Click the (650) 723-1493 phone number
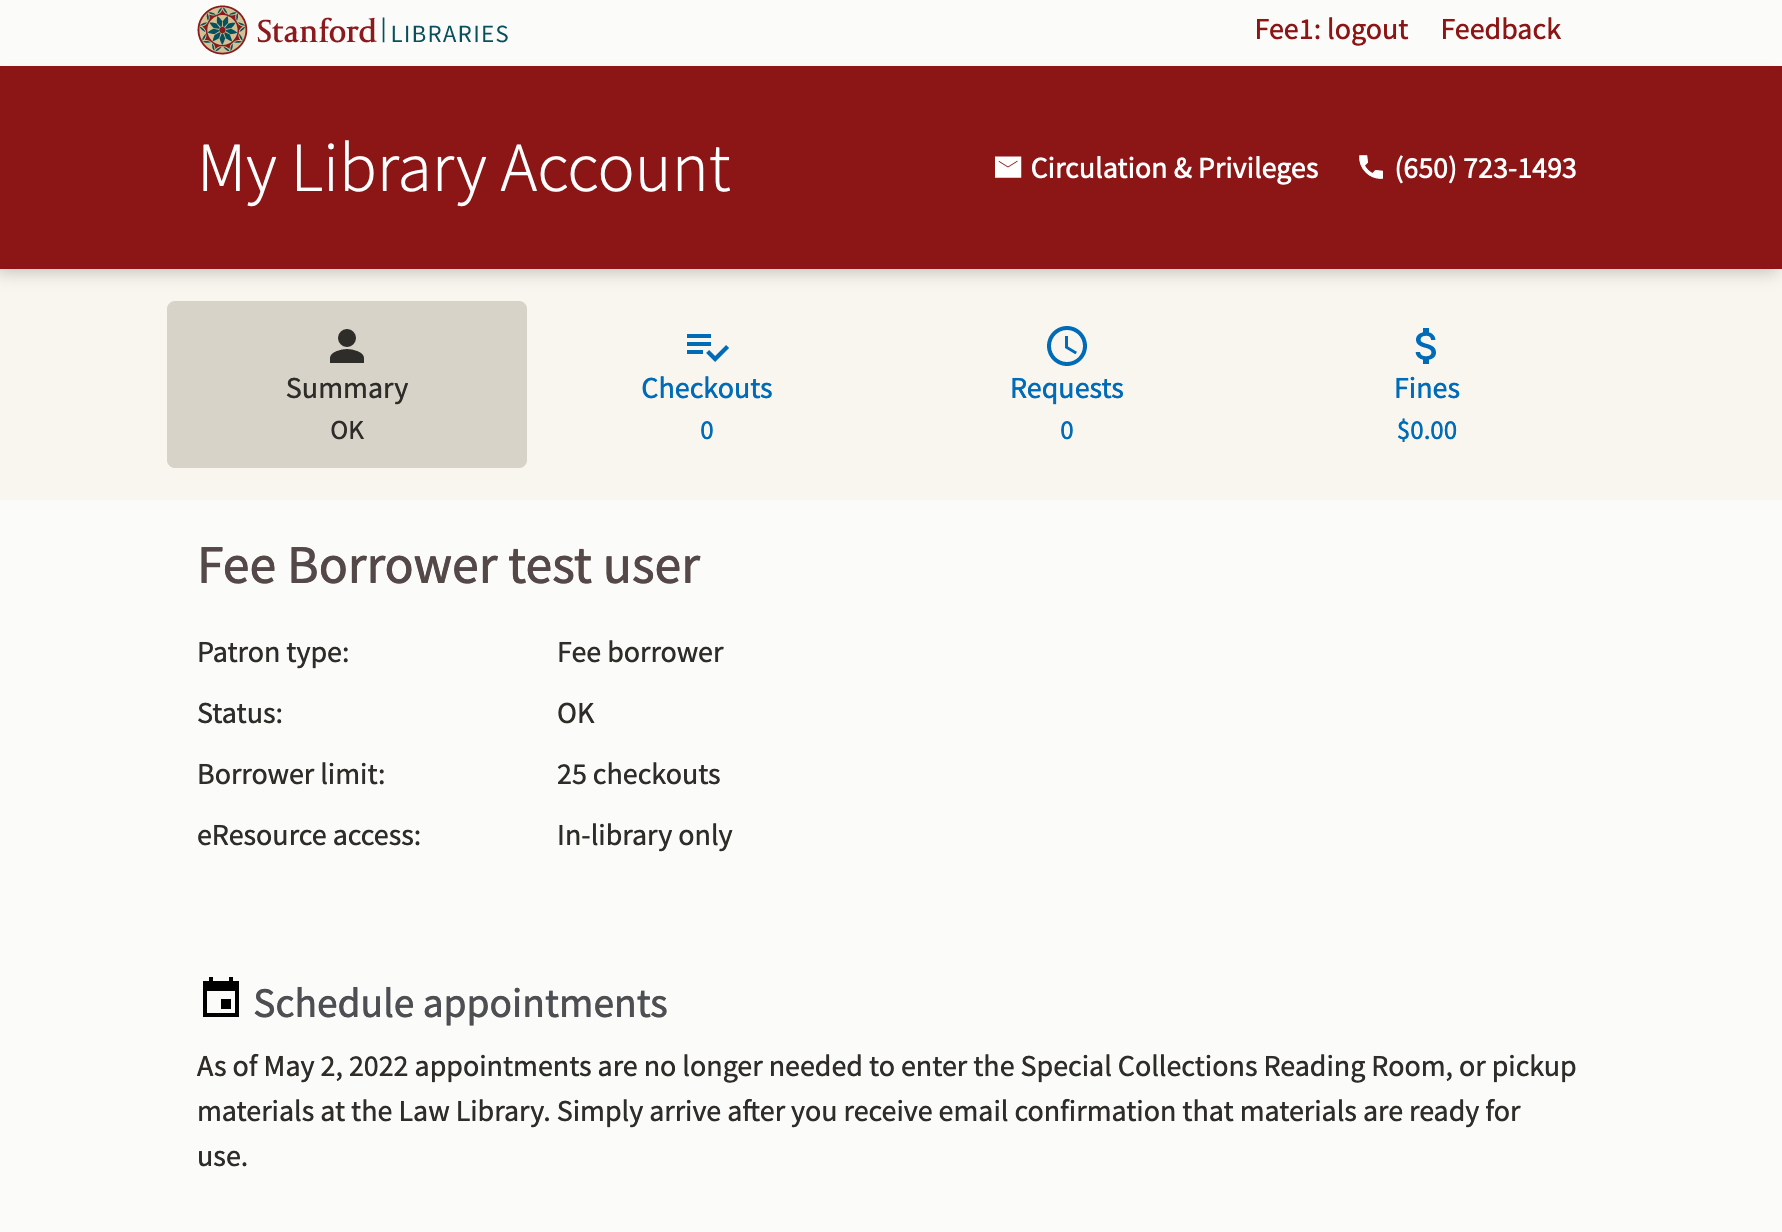1782x1232 pixels. click(x=1485, y=167)
